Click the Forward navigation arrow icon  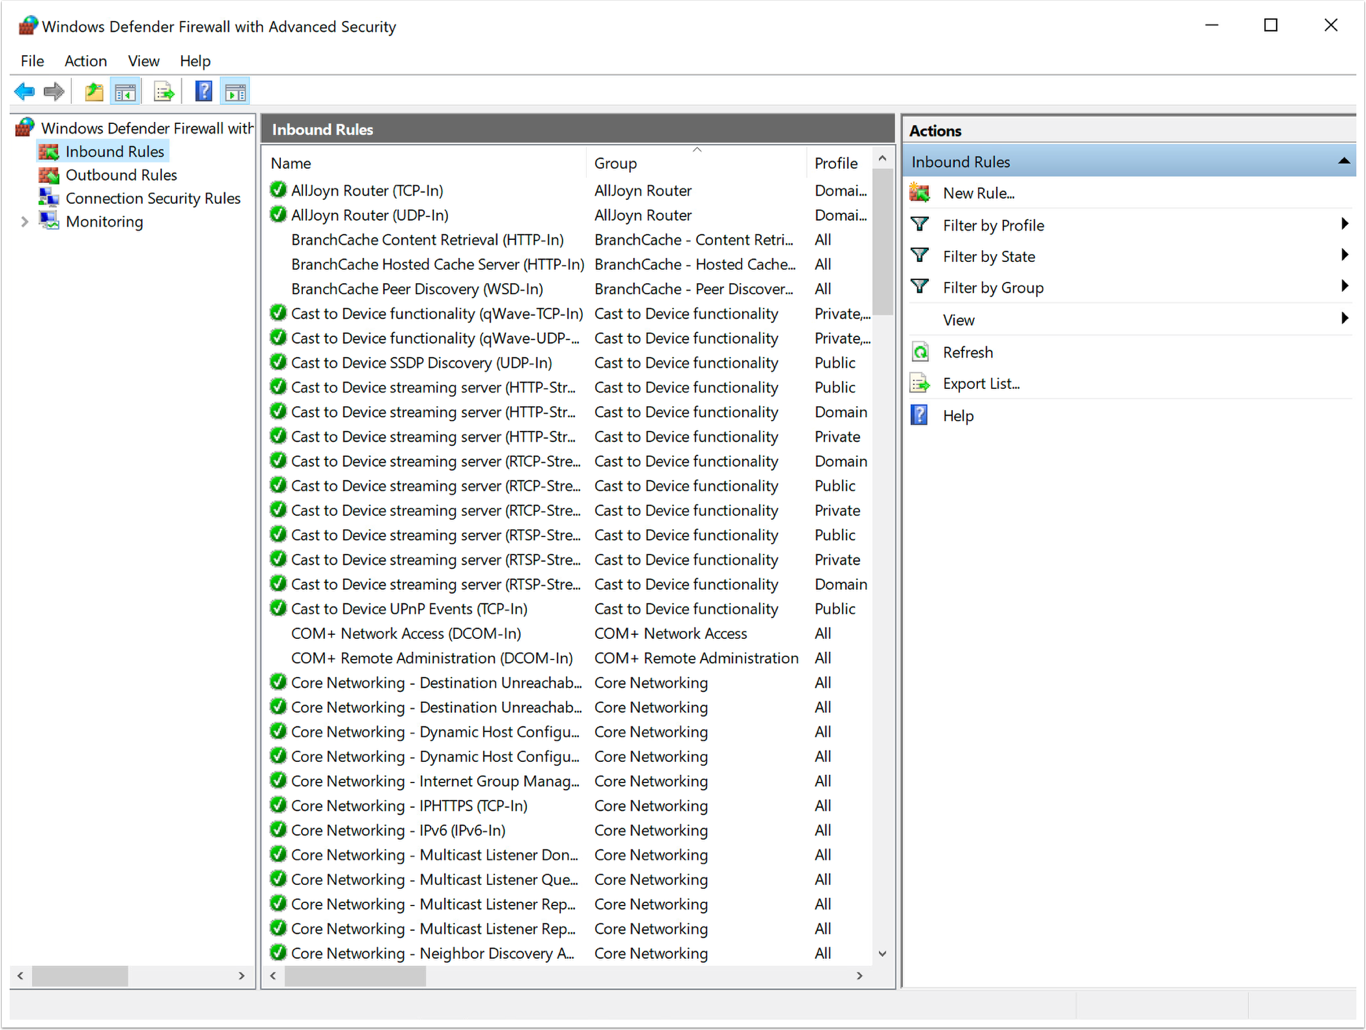54,91
